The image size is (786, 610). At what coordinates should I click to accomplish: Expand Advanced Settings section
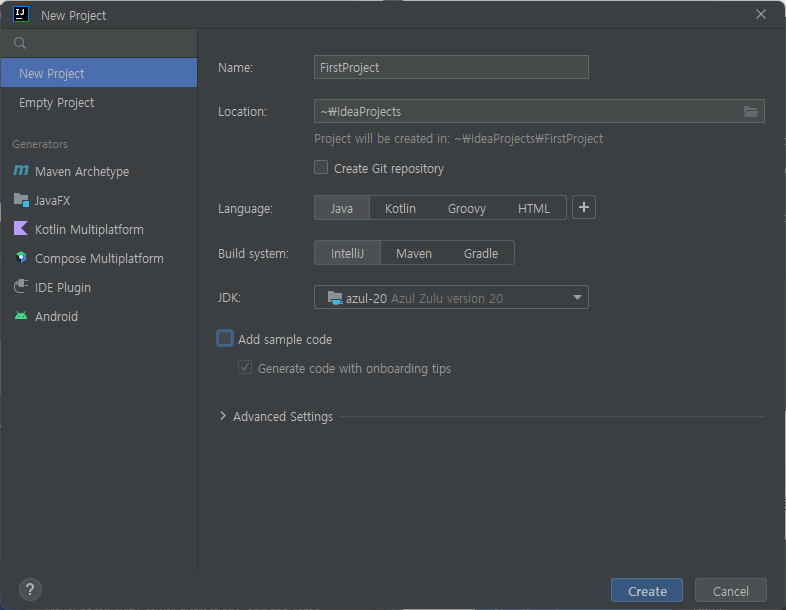pyautogui.click(x=223, y=416)
